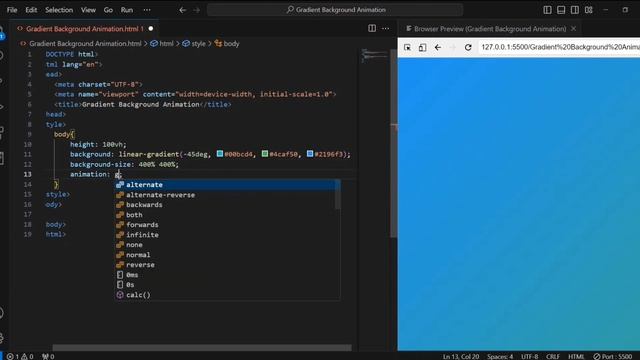Toggle the bottom panel layout icon
Screen dimensions: 640x360
click(561, 10)
